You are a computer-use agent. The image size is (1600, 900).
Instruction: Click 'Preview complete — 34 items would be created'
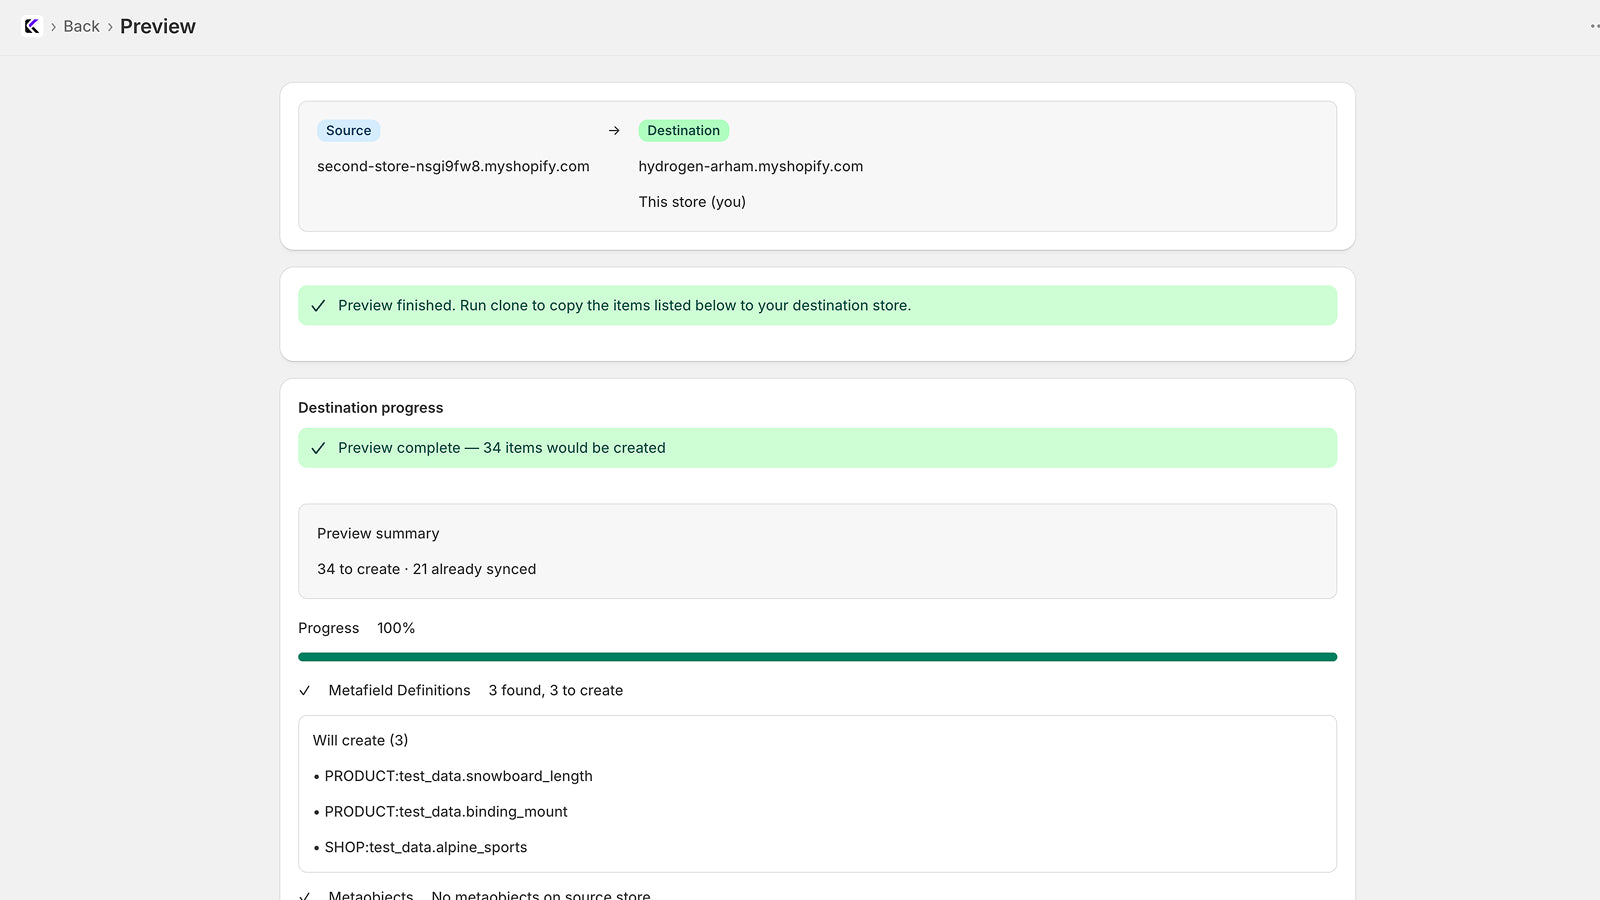[x=502, y=448]
